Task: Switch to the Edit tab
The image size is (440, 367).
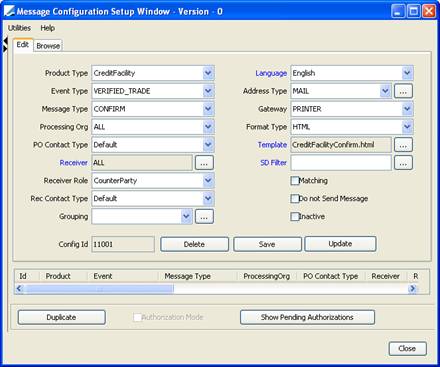Action: [23, 45]
